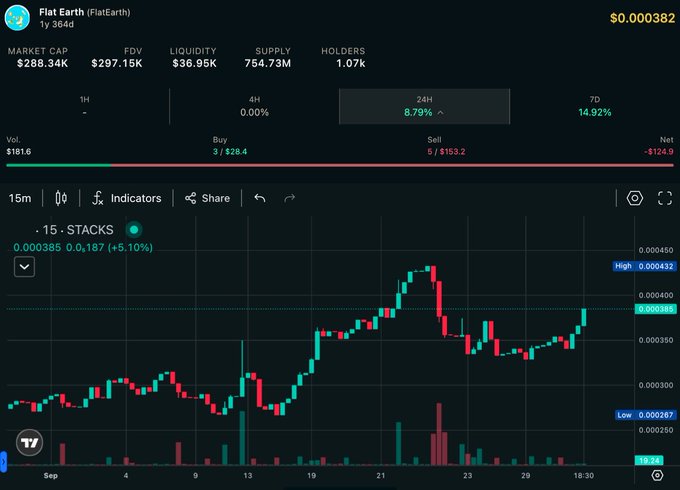Click the 15 · STACKS chart title

[x=75, y=230]
